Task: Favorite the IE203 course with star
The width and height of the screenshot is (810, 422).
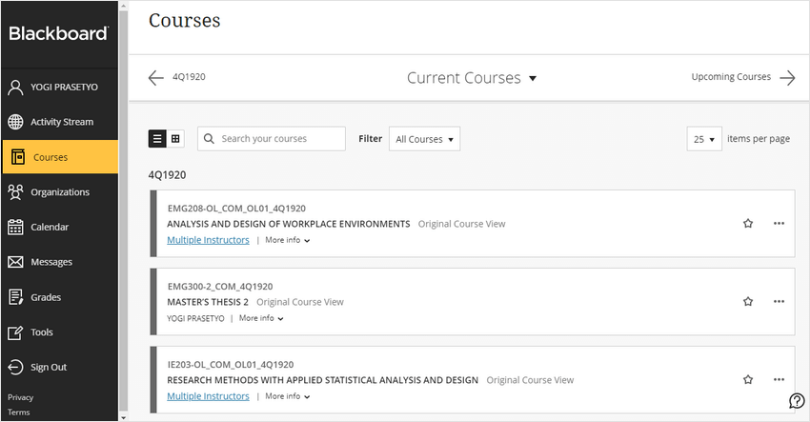Action: [x=748, y=380]
